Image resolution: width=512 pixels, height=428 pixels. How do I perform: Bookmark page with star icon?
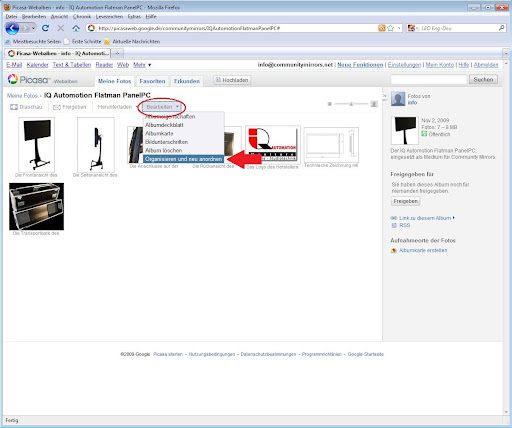click(x=391, y=28)
